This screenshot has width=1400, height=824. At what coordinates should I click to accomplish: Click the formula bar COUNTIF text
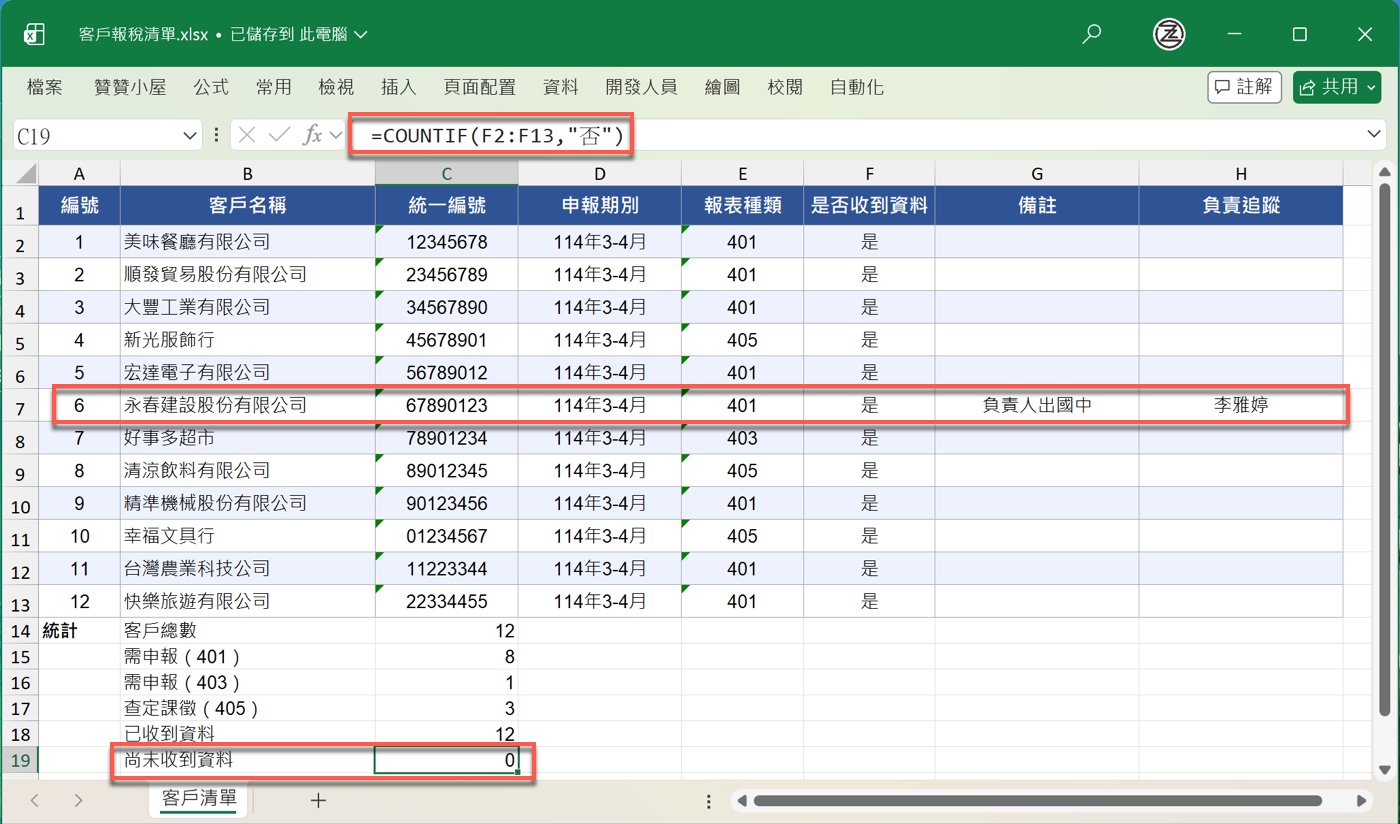pos(497,135)
